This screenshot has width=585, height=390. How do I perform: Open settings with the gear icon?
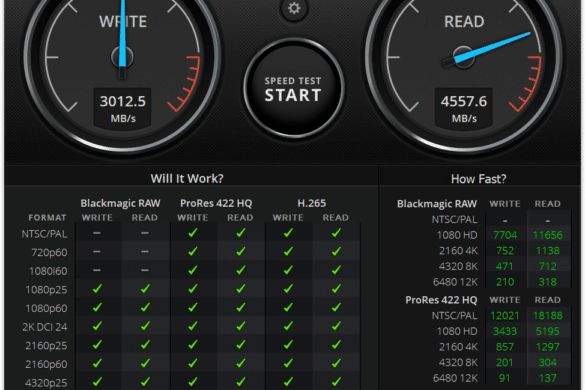coord(294,8)
